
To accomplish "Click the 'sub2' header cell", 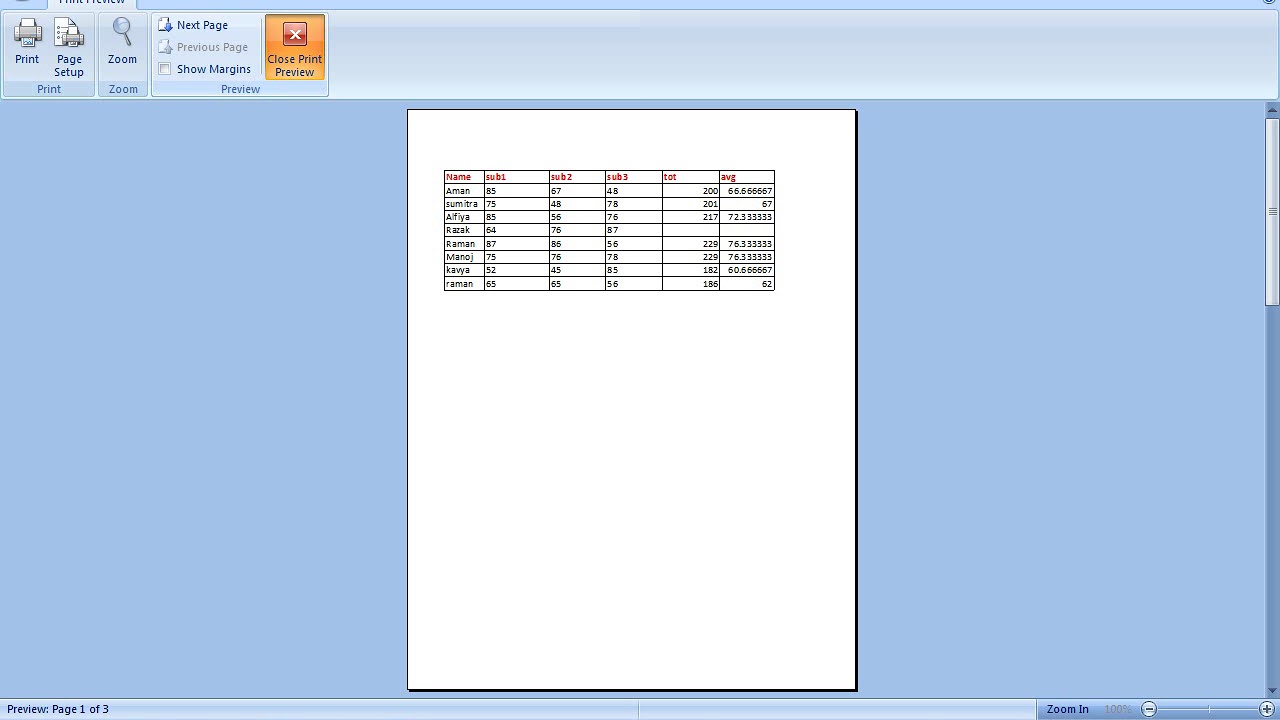I will (577, 177).
